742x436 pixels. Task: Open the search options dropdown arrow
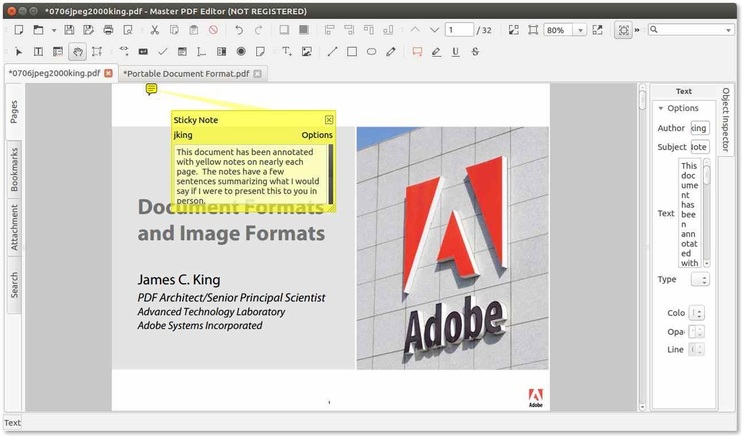pyautogui.click(x=728, y=30)
